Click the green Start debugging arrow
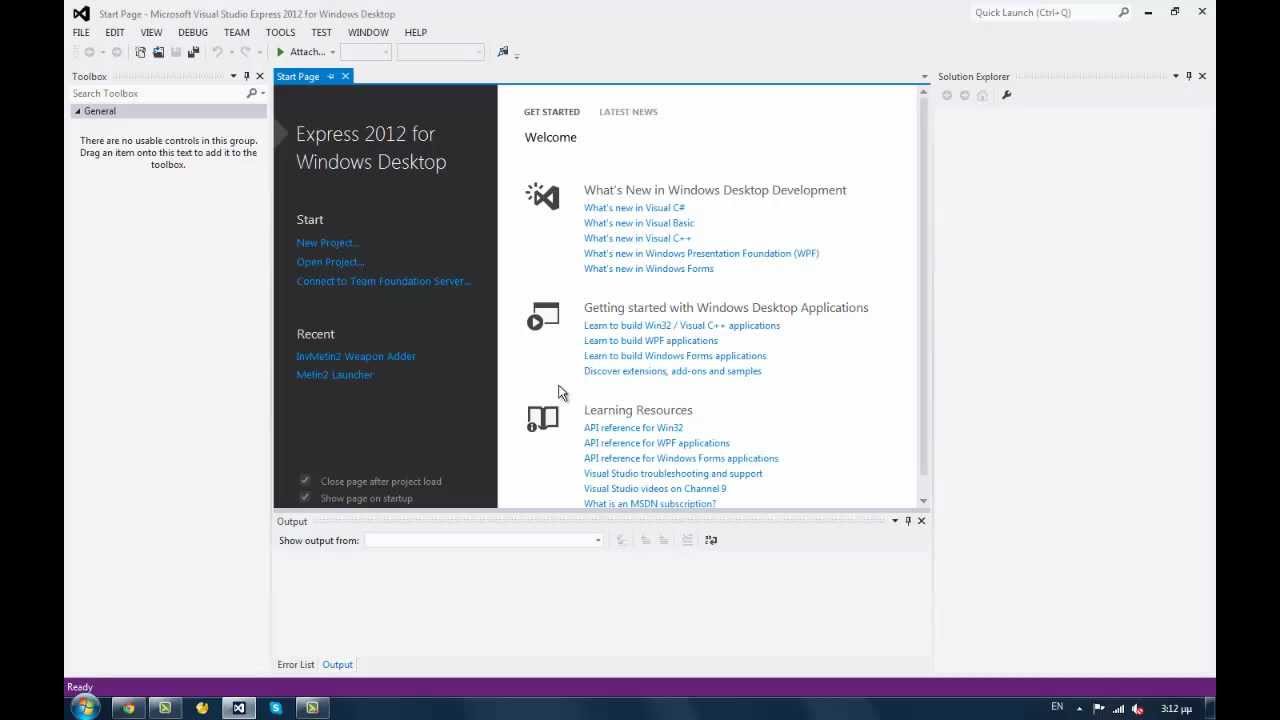The width and height of the screenshot is (1280, 720). [281, 52]
